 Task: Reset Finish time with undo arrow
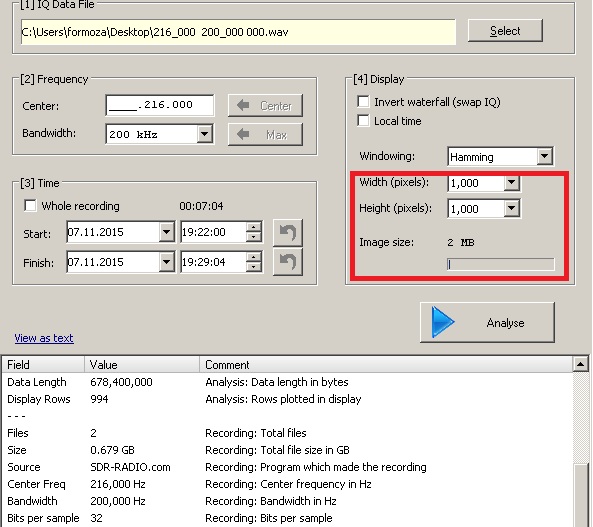click(x=288, y=261)
